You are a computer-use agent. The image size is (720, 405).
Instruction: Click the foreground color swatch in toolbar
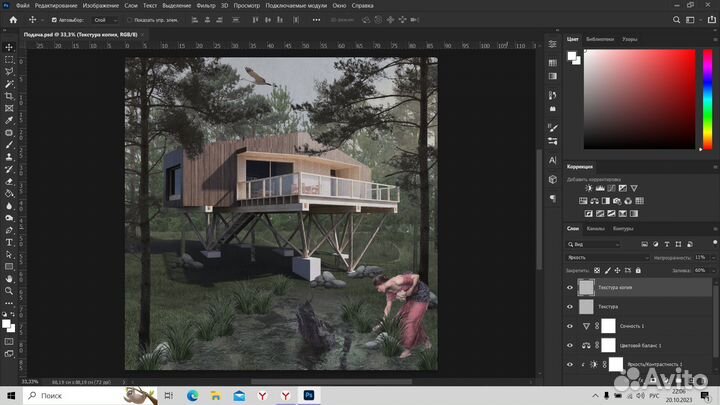coord(6,324)
